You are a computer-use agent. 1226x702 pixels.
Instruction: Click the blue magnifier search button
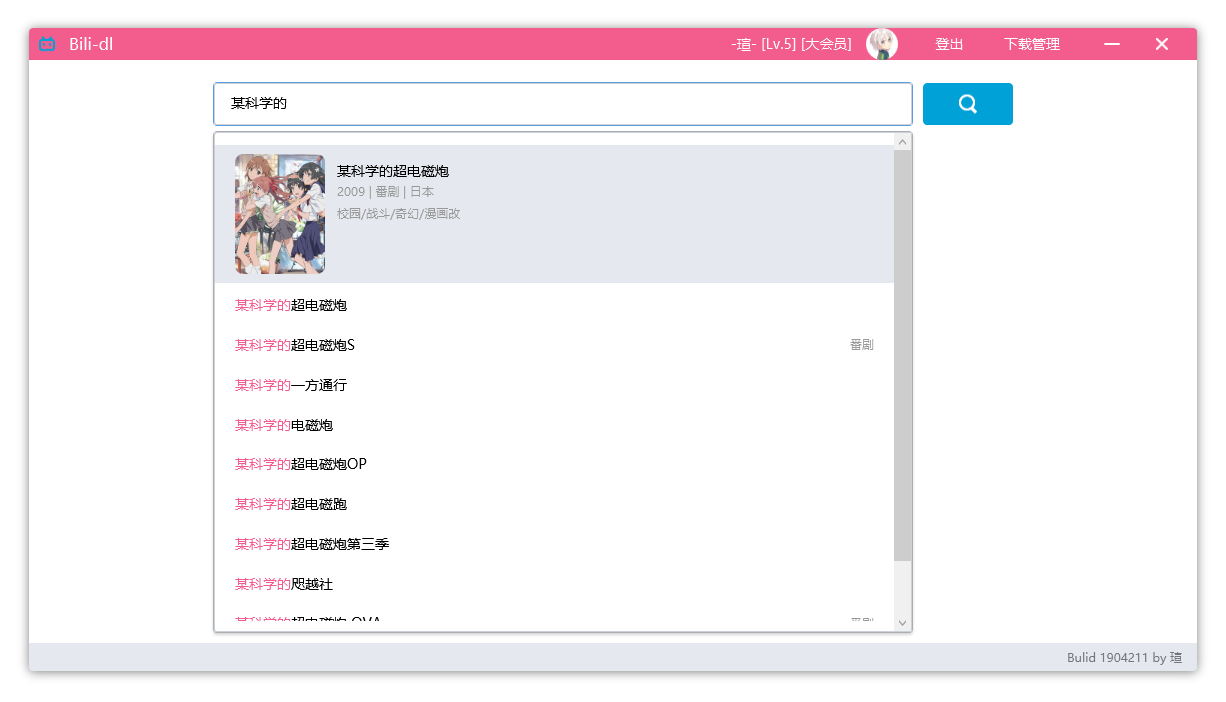(x=967, y=104)
